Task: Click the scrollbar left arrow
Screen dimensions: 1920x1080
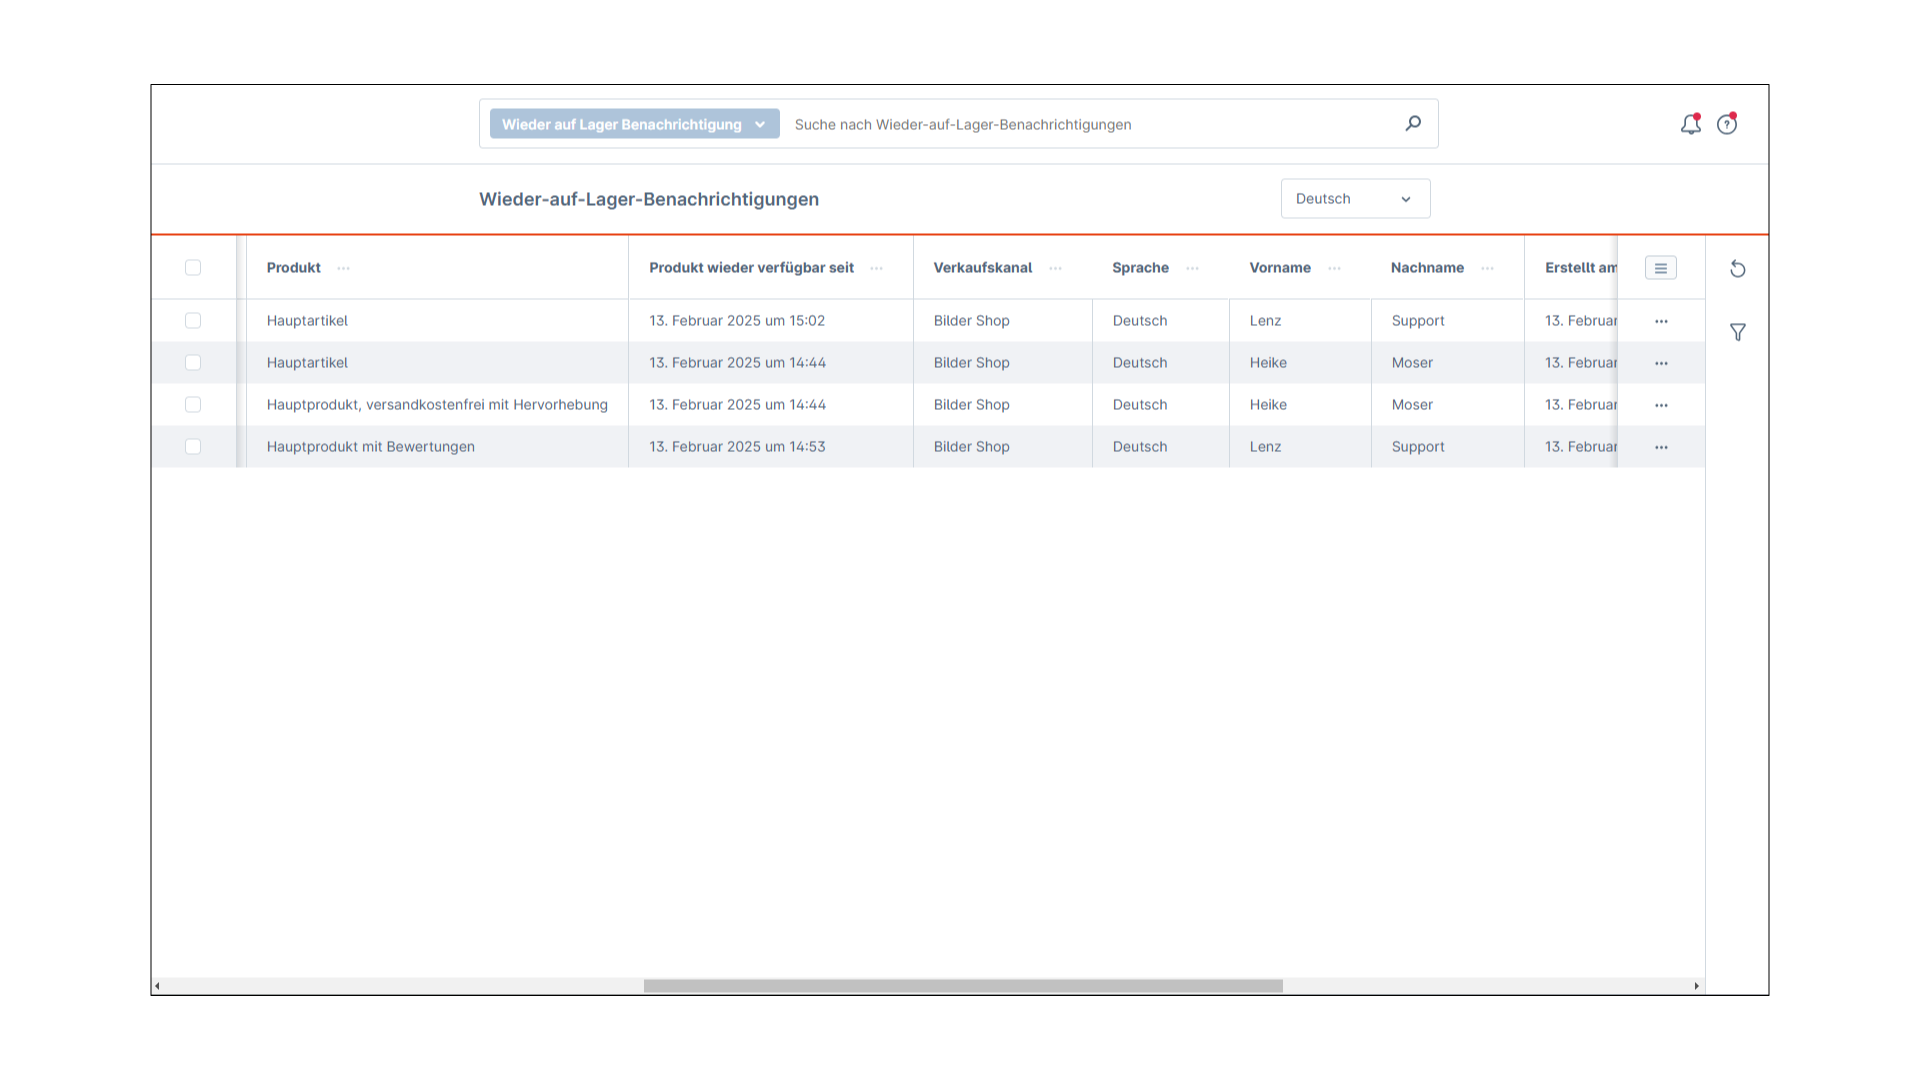Action: (x=158, y=986)
